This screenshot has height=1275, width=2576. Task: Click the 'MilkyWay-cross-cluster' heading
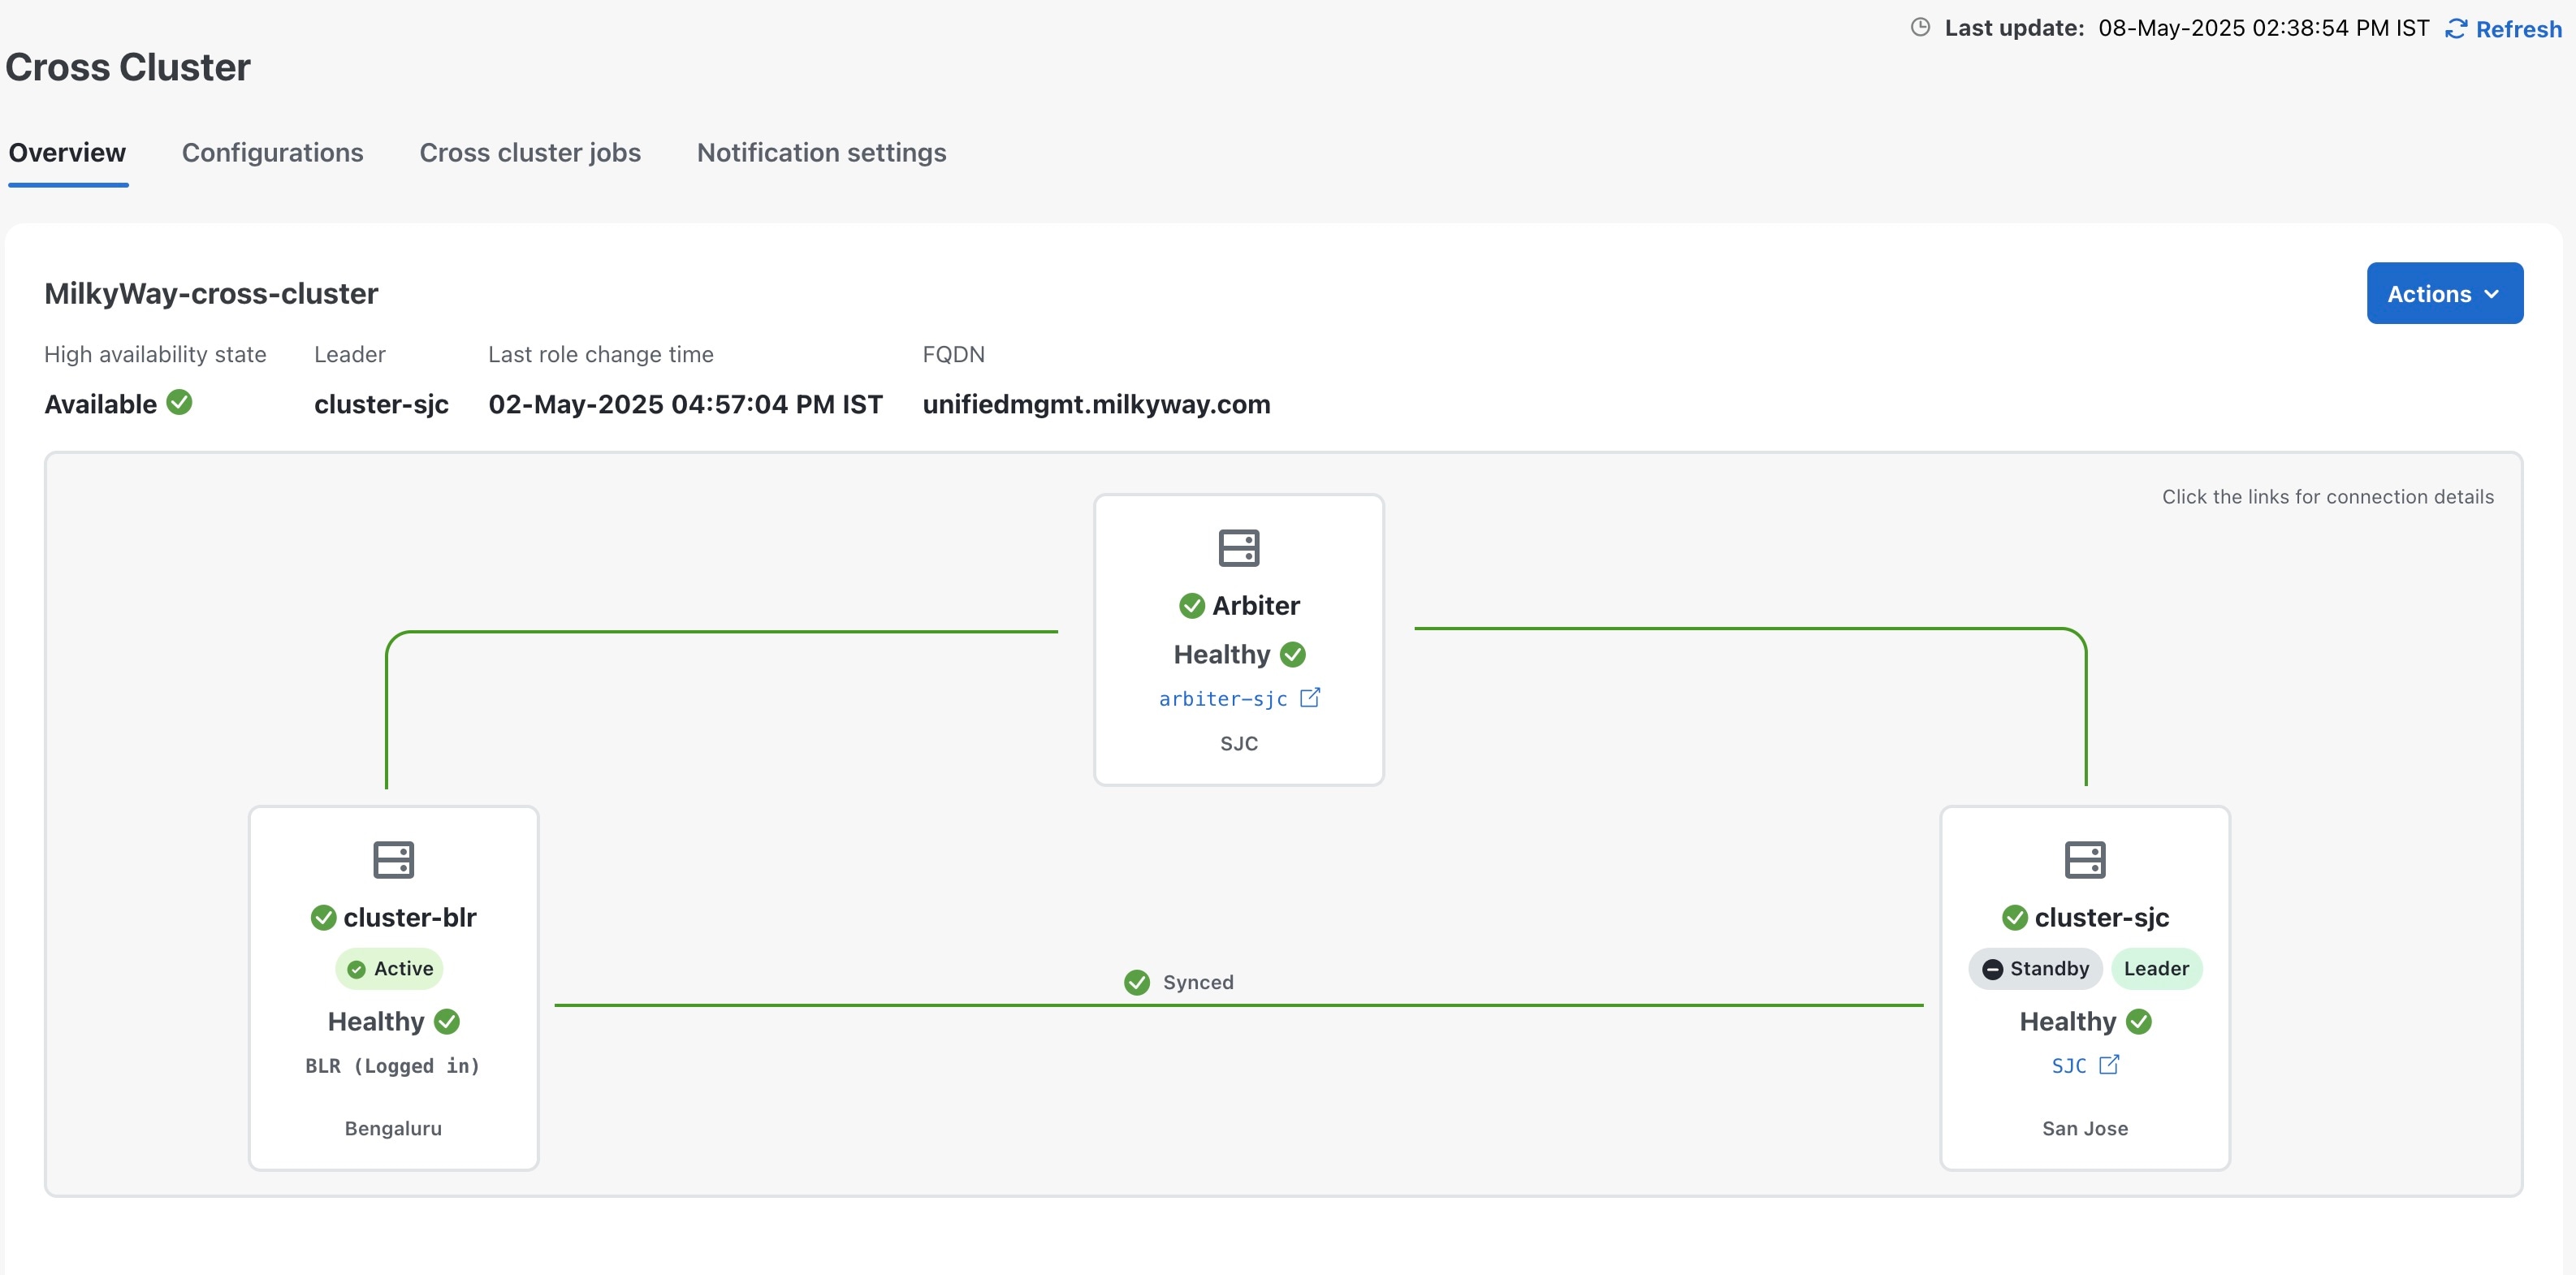[x=211, y=293]
